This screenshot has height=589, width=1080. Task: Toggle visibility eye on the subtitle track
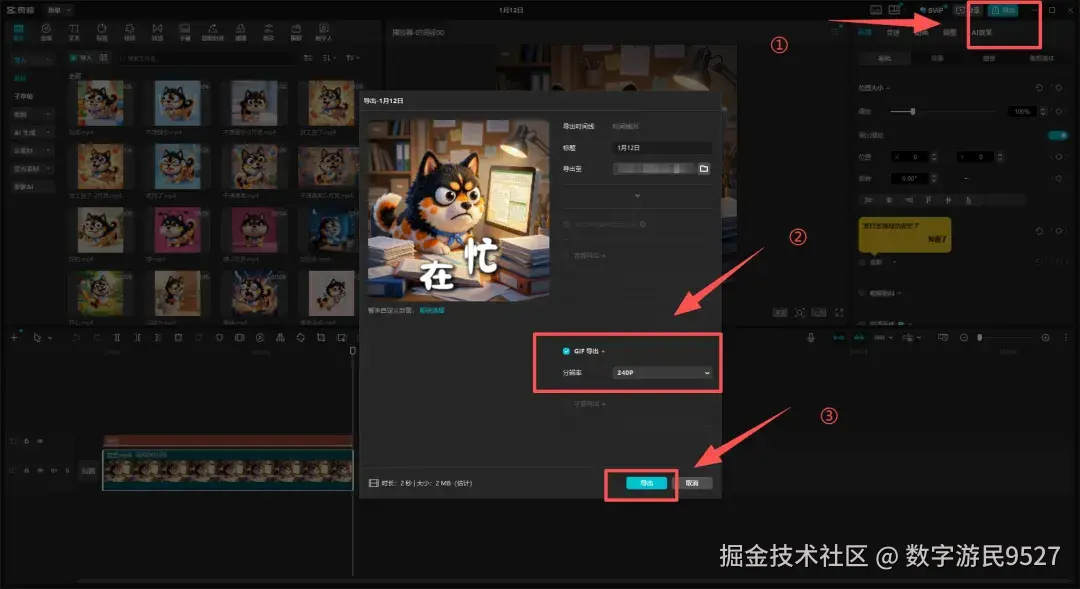click(x=40, y=441)
